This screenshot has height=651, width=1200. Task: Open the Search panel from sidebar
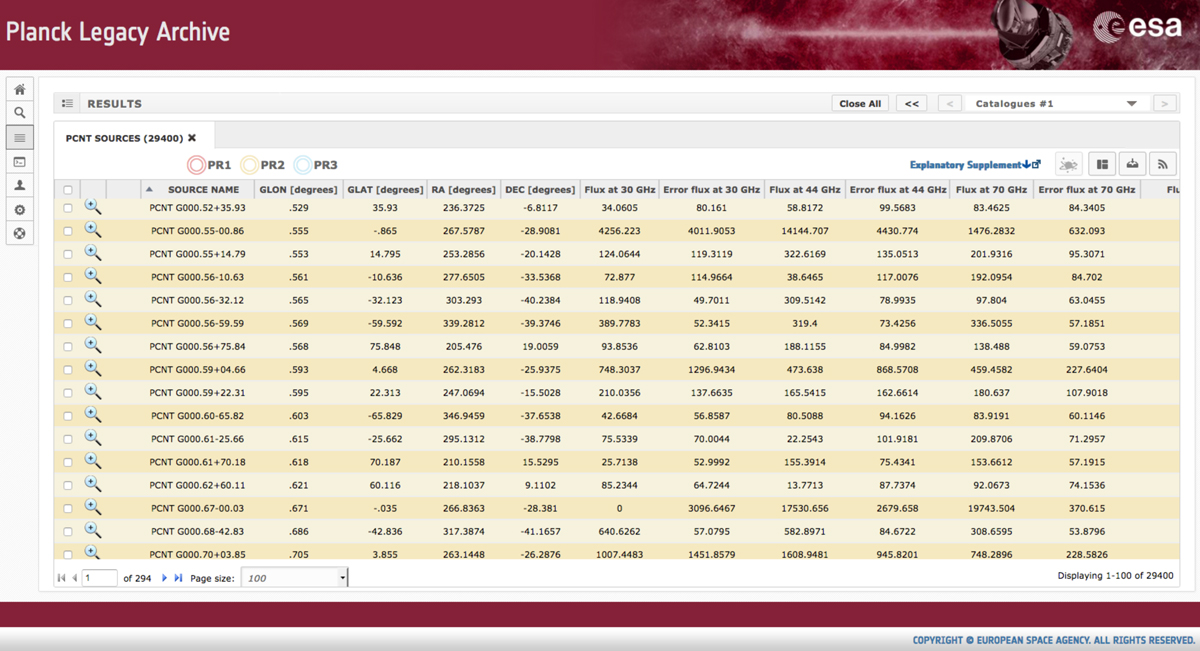(x=19, y=113)
